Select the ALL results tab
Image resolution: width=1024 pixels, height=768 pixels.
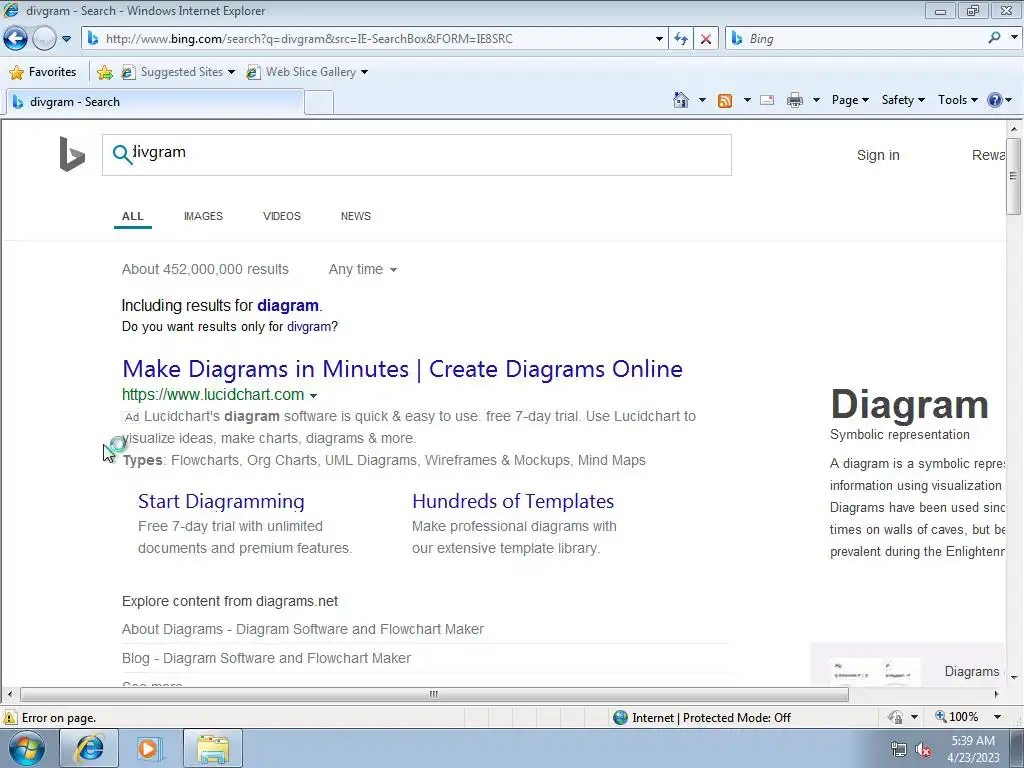[x=133, y=216]
